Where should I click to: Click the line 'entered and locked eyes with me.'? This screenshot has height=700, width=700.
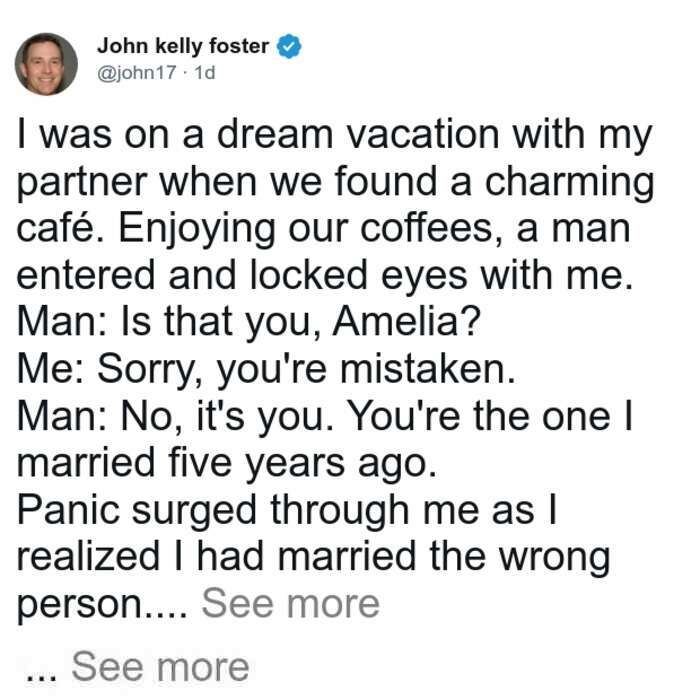[x=325, y=275]
